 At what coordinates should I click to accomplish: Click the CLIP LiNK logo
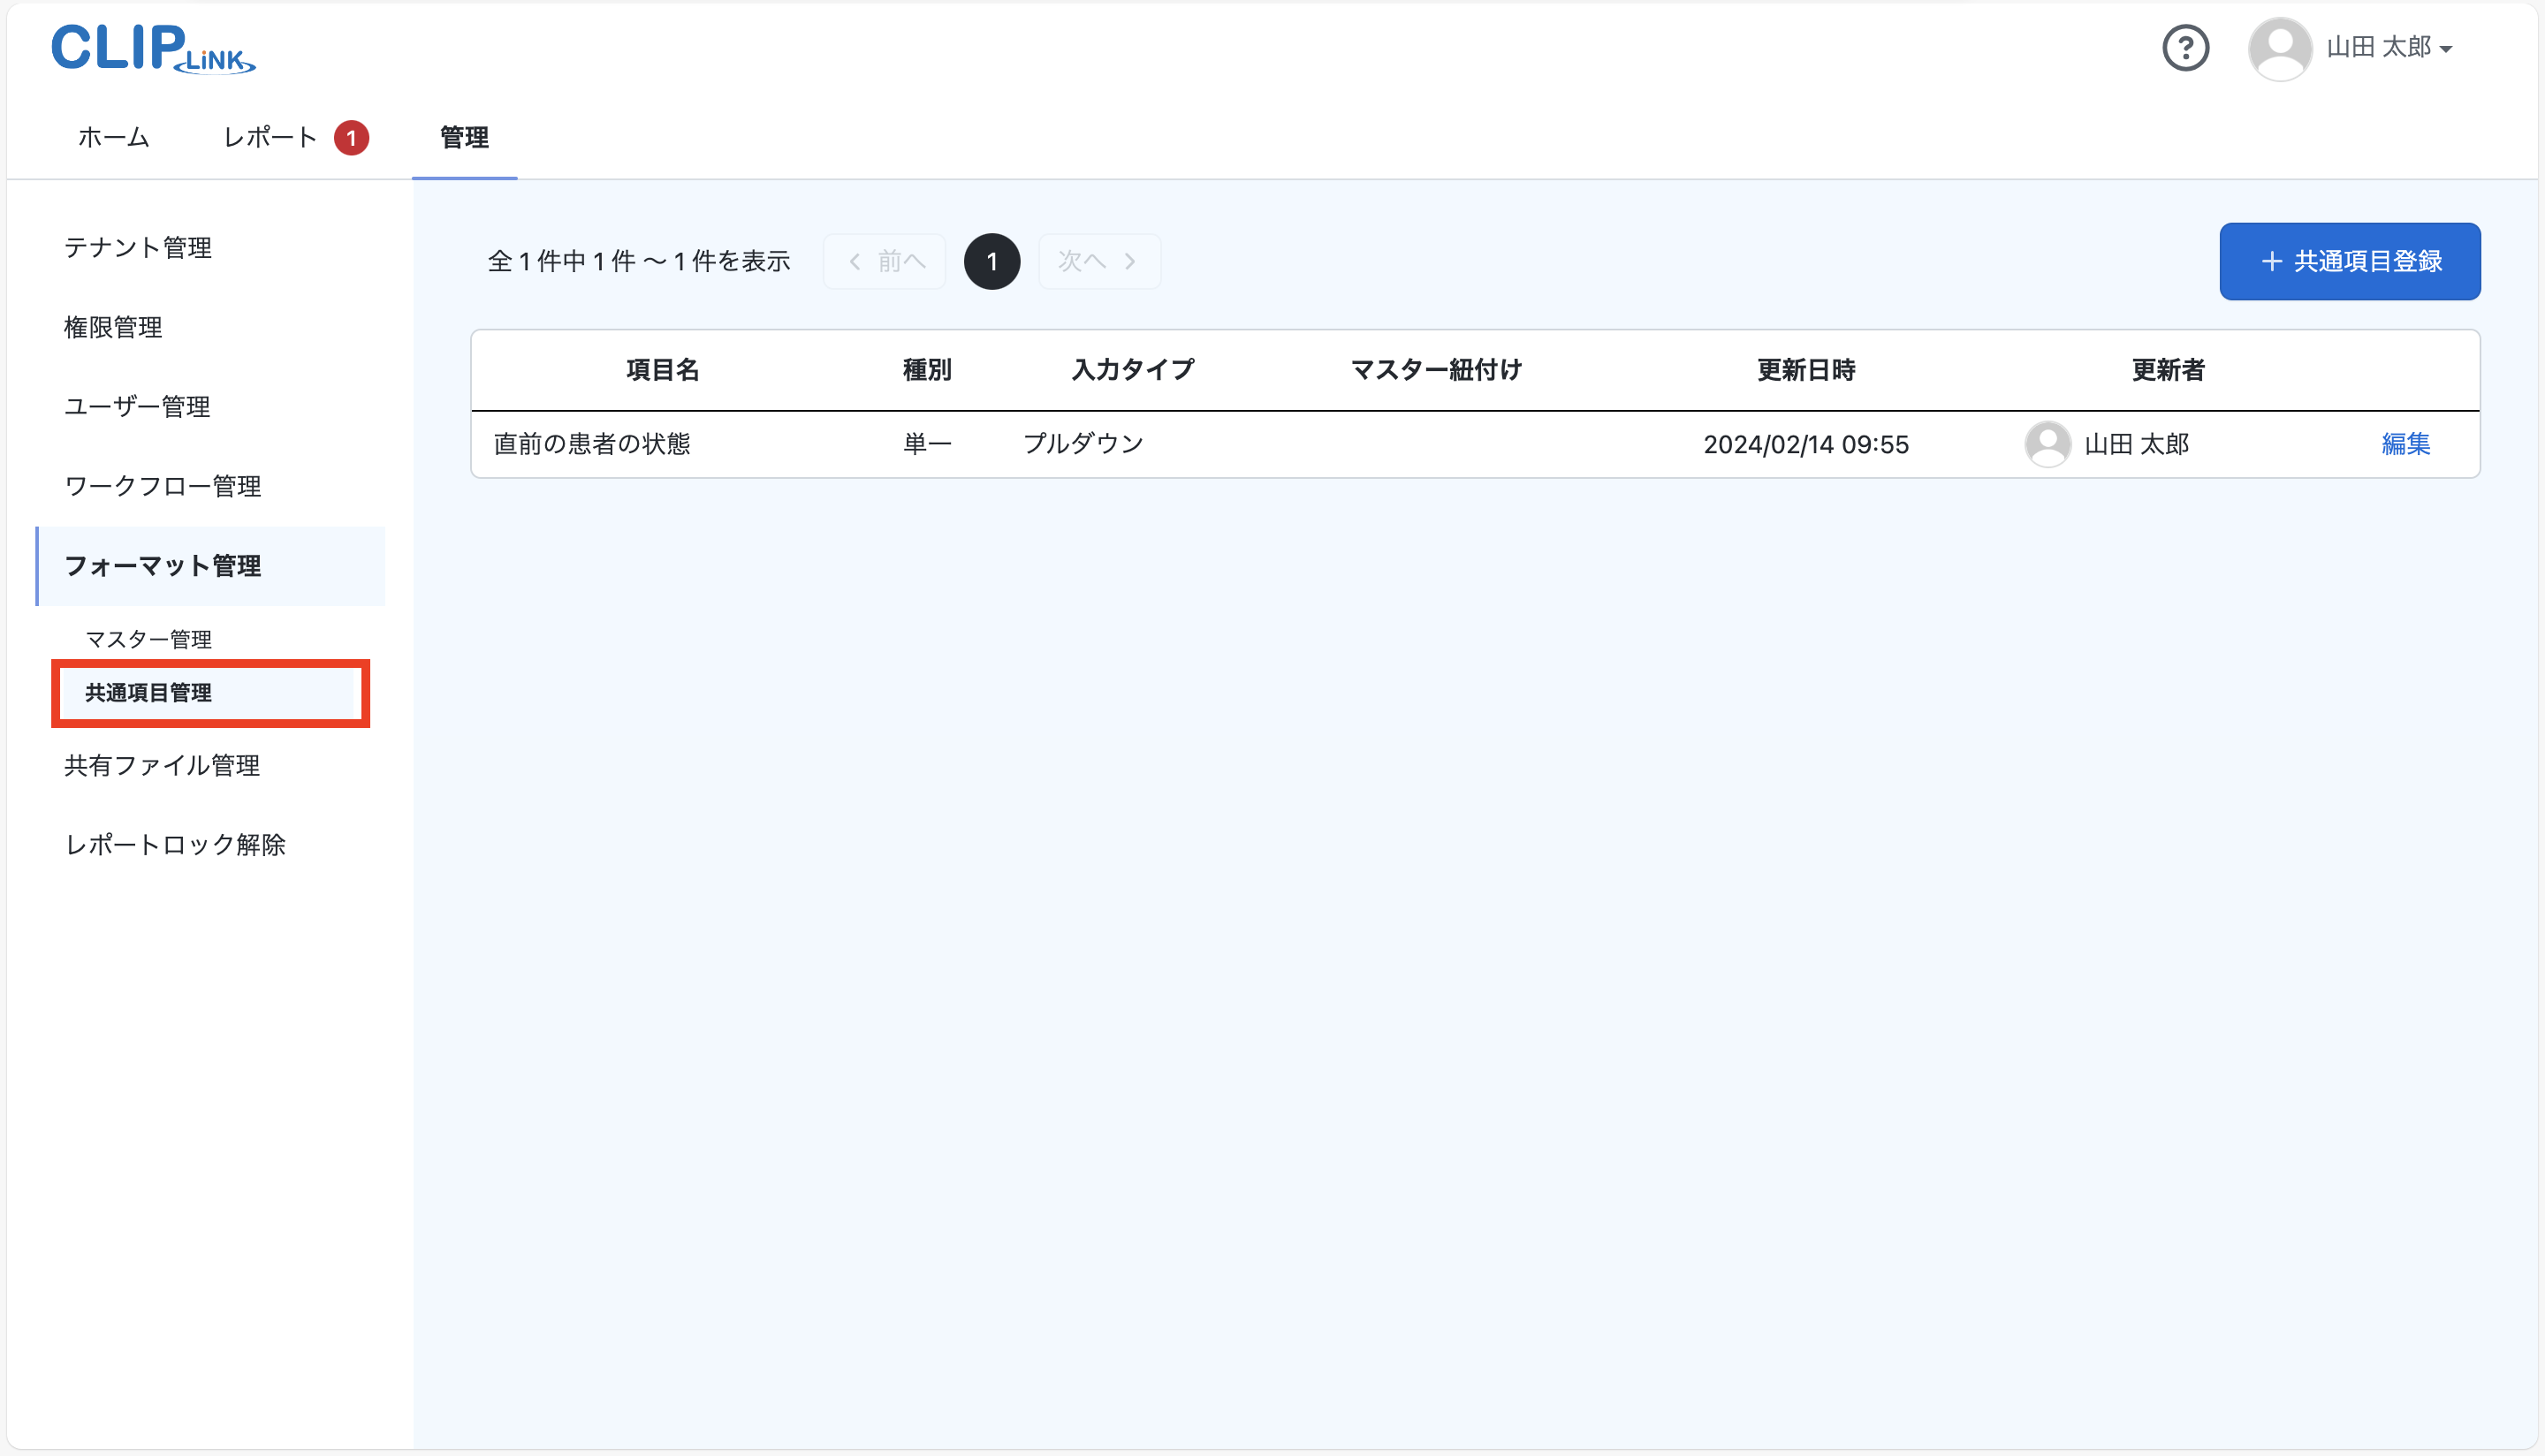(152, 48)
